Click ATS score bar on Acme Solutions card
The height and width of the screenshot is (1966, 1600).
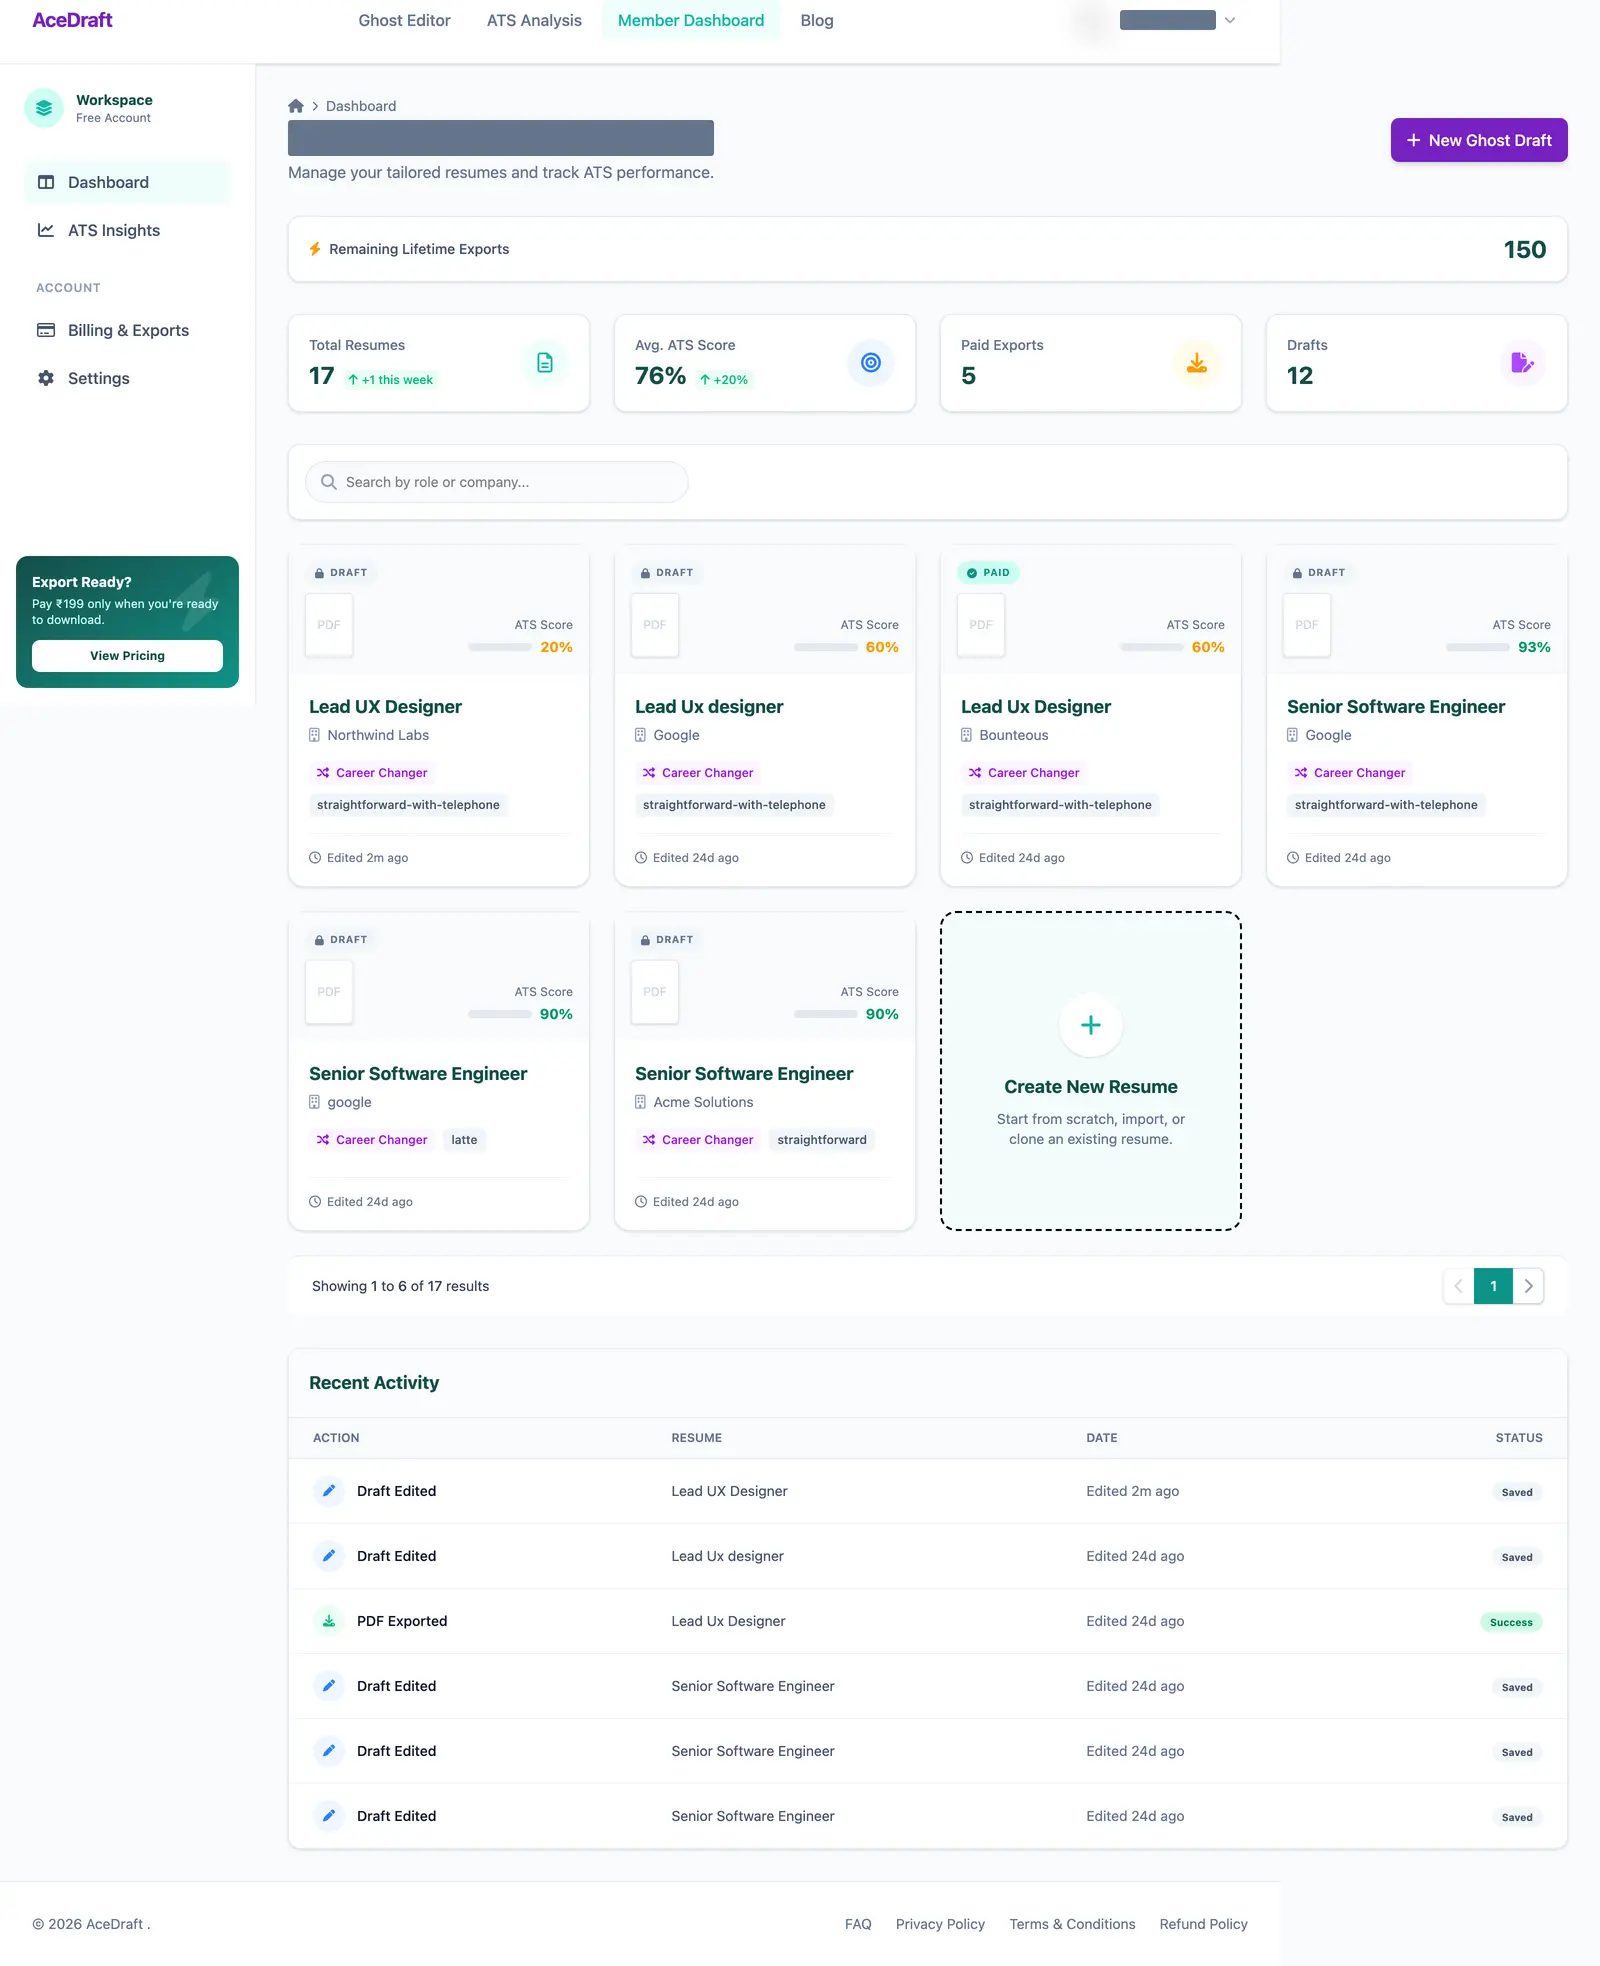(x=826, y=1014)
